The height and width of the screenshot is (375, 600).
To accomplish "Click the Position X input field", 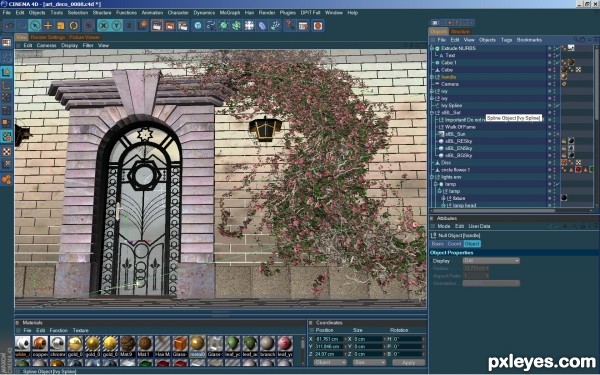I will (x=329, y=339).
